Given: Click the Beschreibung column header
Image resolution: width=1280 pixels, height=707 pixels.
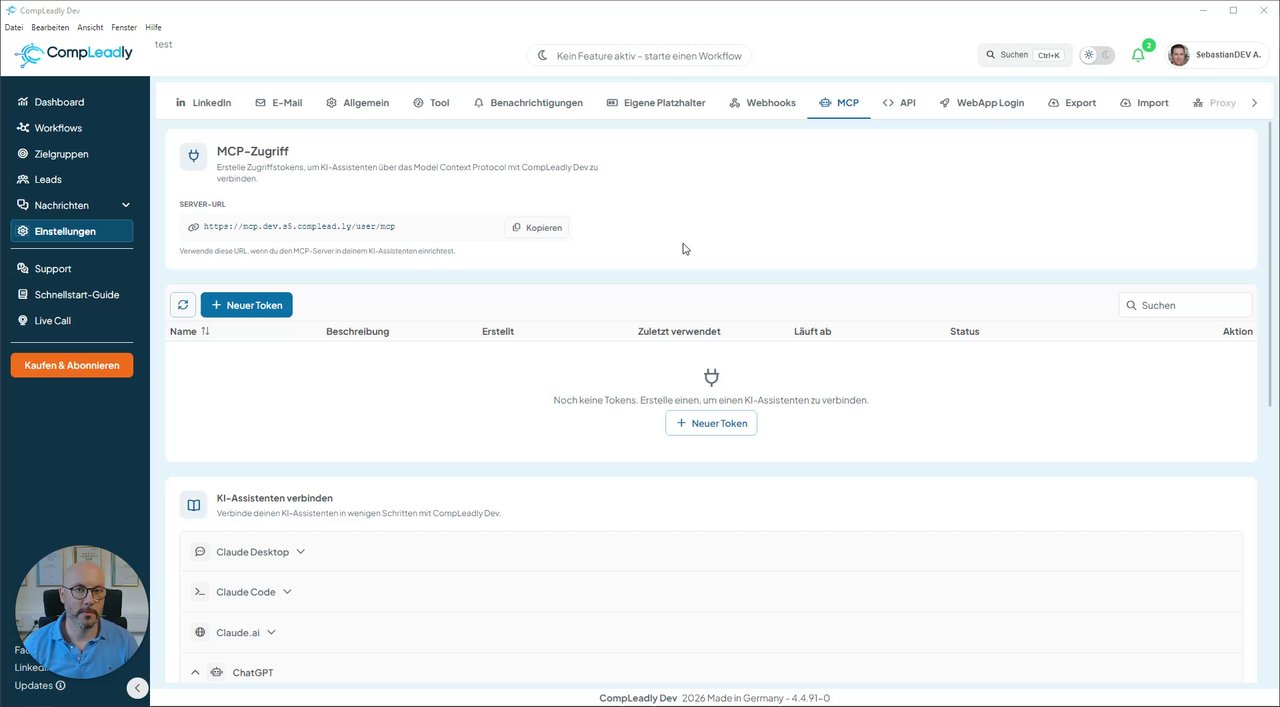Looking at the screenshot, I should point(357,331).
